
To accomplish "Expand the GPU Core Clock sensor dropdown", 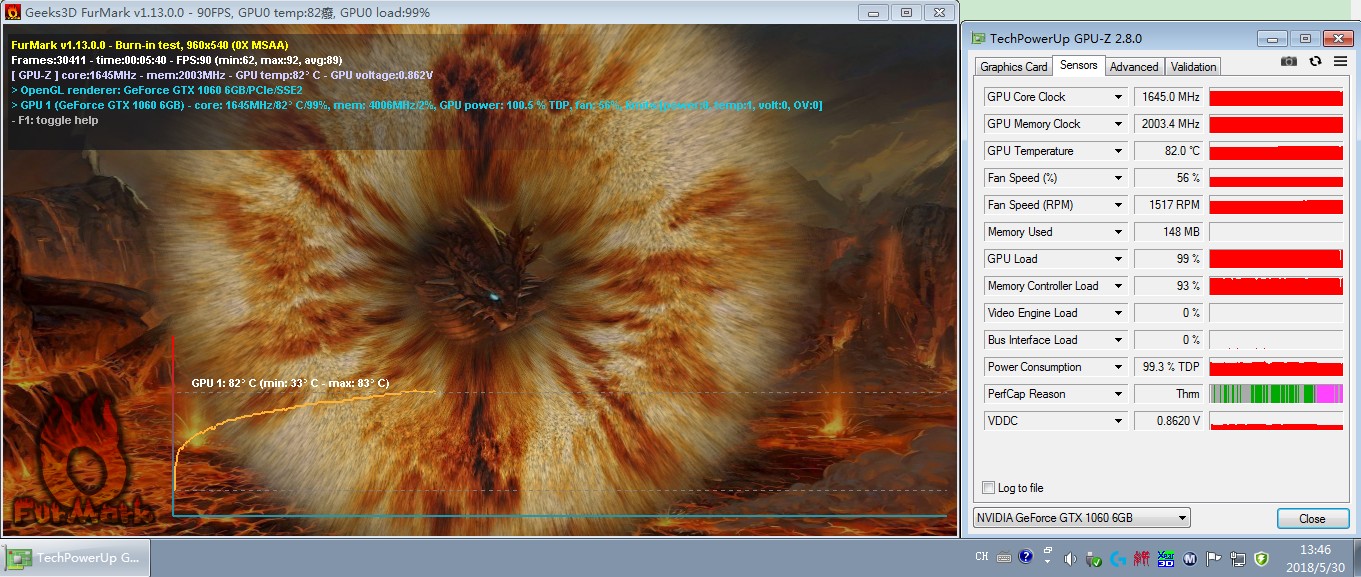I will [x=1119, y=97].
